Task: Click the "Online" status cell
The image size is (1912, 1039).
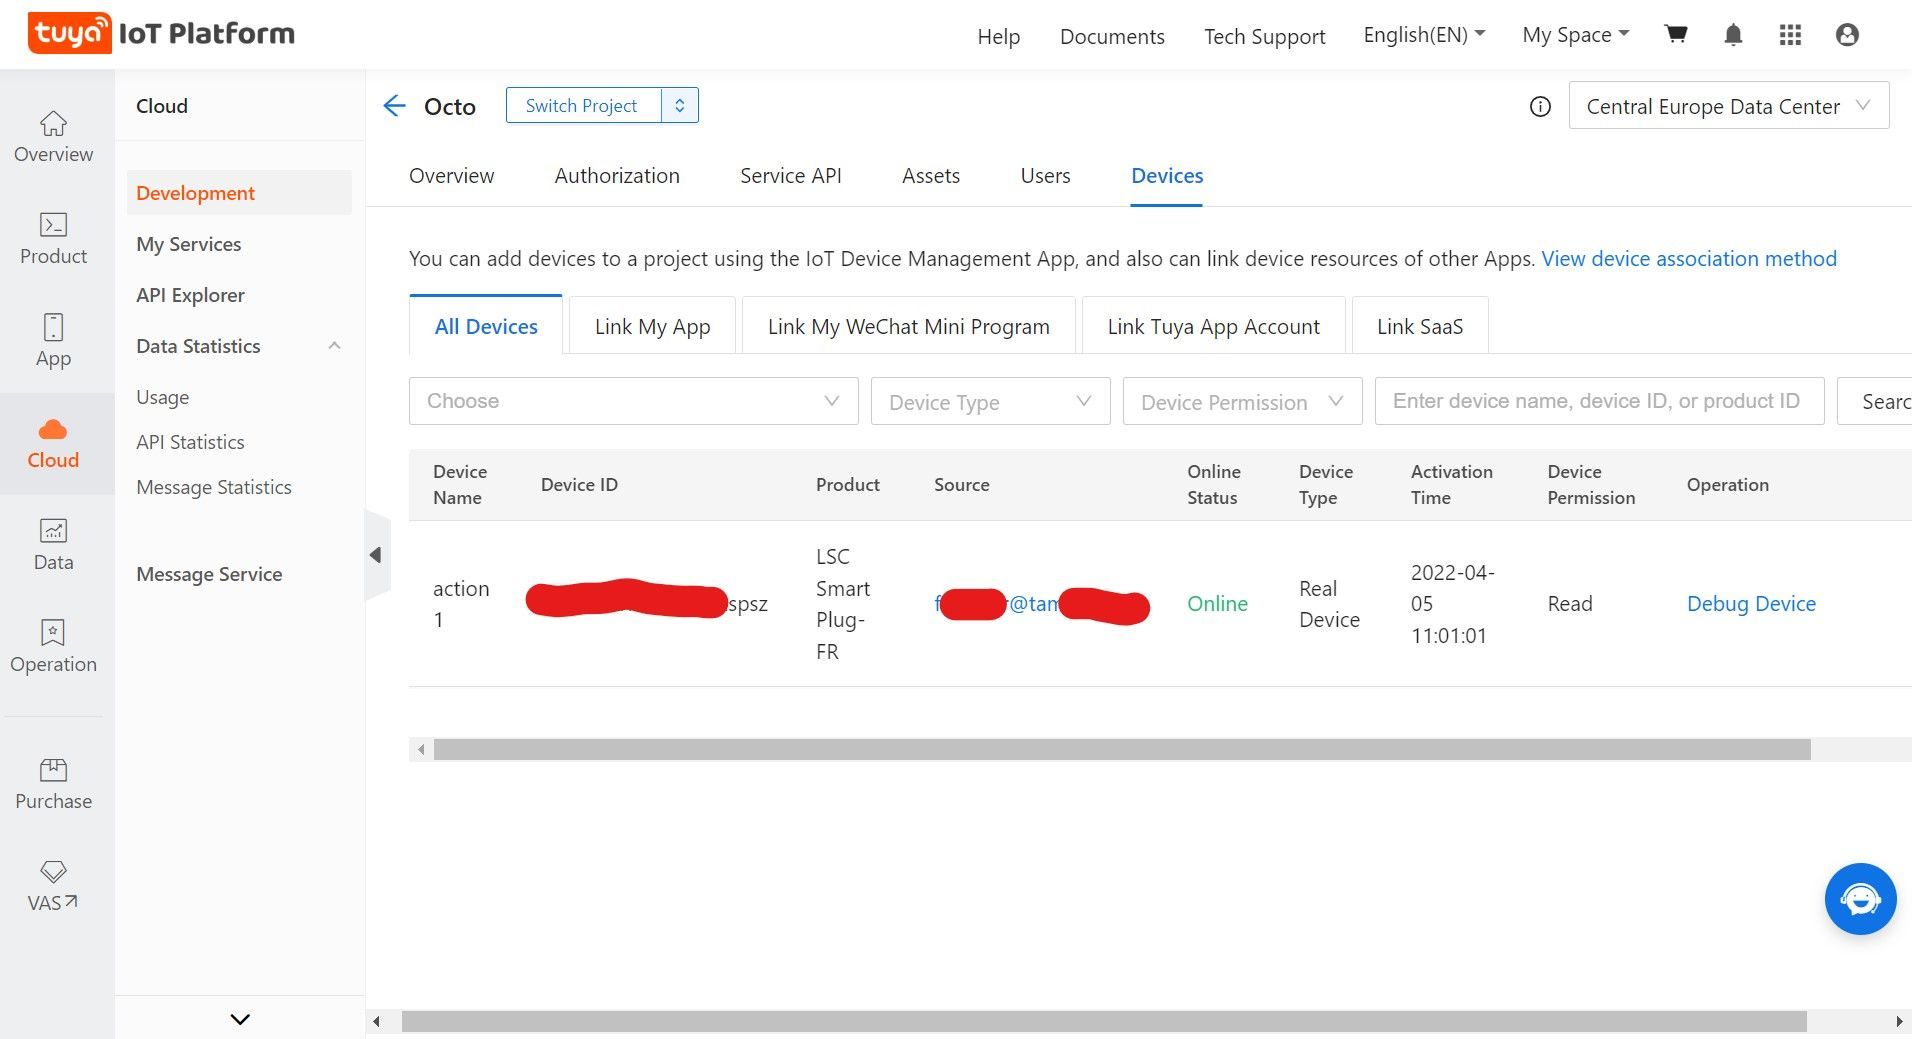Action: click(x=1217, y=603)
